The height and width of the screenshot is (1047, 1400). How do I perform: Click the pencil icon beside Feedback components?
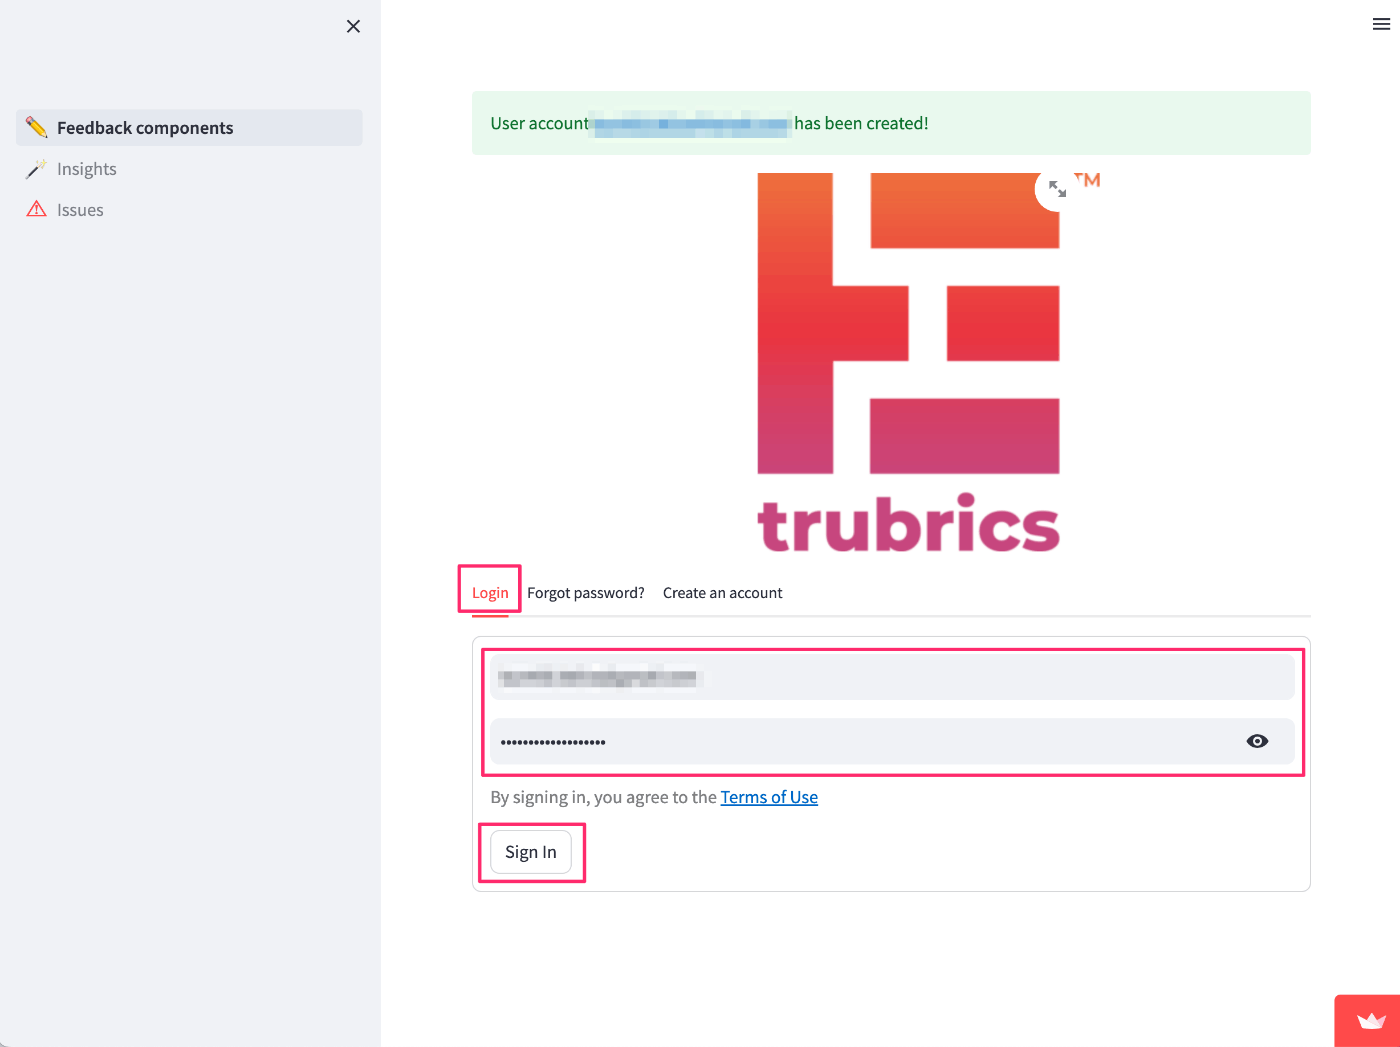pos(37,127)
